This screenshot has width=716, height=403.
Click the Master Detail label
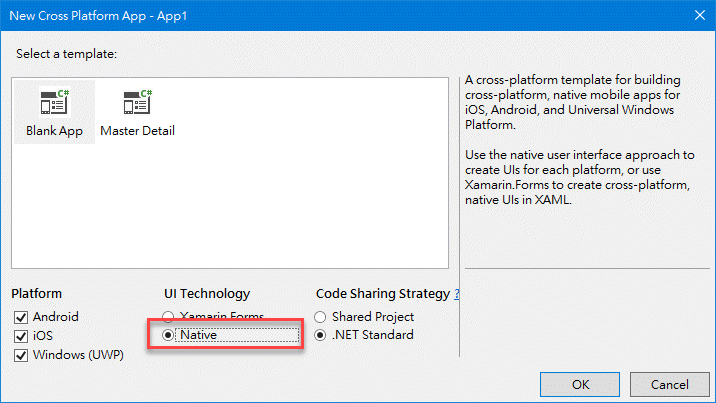point(137,131)
